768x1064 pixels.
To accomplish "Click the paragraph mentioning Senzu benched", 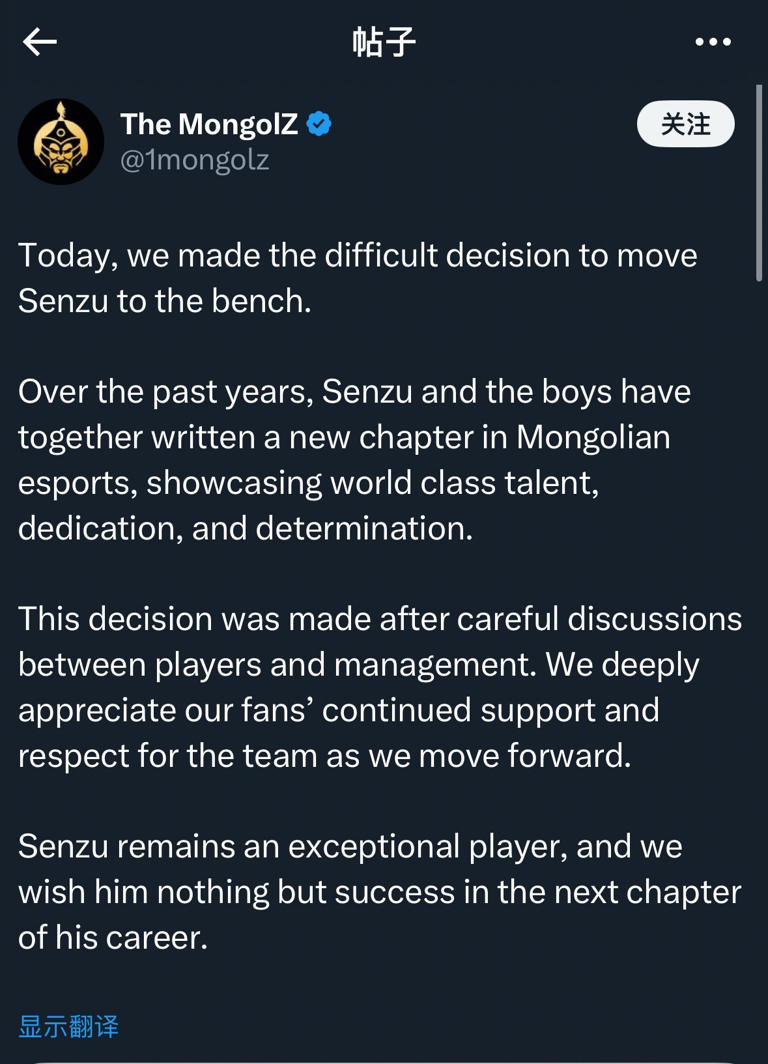I will (x=357, y=278).
